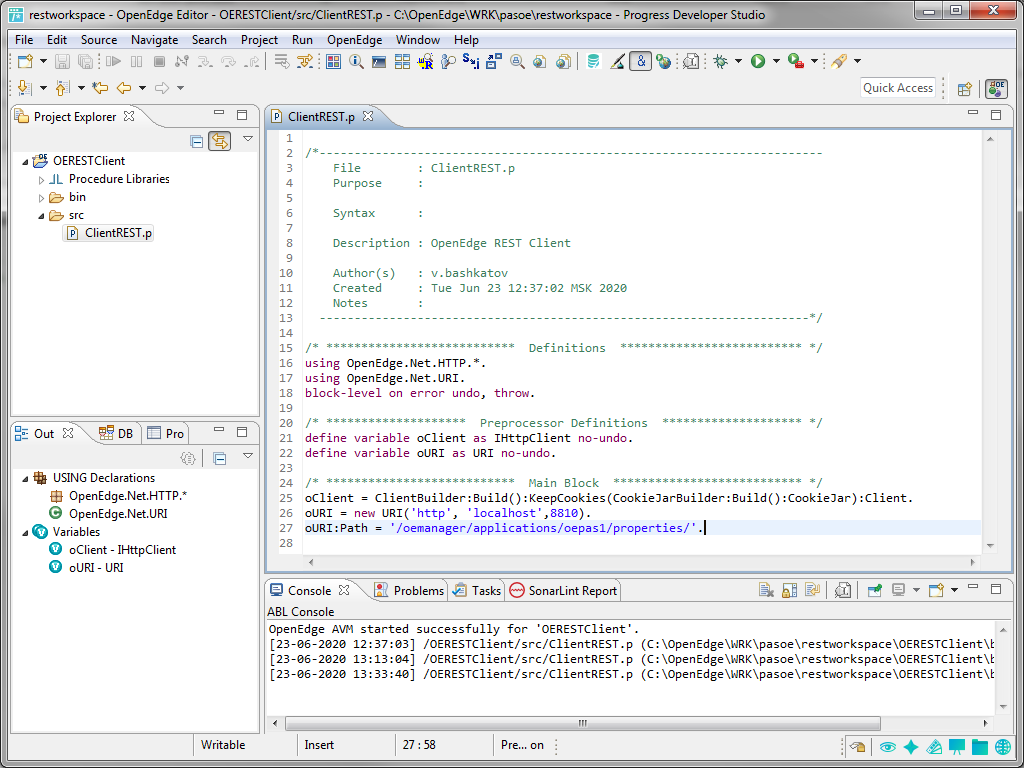Viewport: 1024px width, 768px height.
Task: Open the Navigate menu
Action: (155, 40)
